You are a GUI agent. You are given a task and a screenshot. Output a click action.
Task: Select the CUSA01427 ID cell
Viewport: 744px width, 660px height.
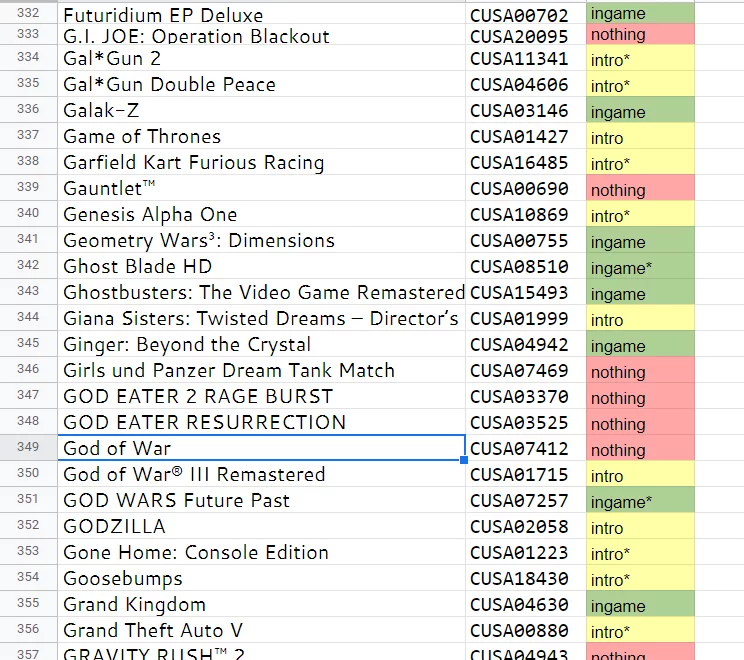pyautogui.click(x=526, y=136)
